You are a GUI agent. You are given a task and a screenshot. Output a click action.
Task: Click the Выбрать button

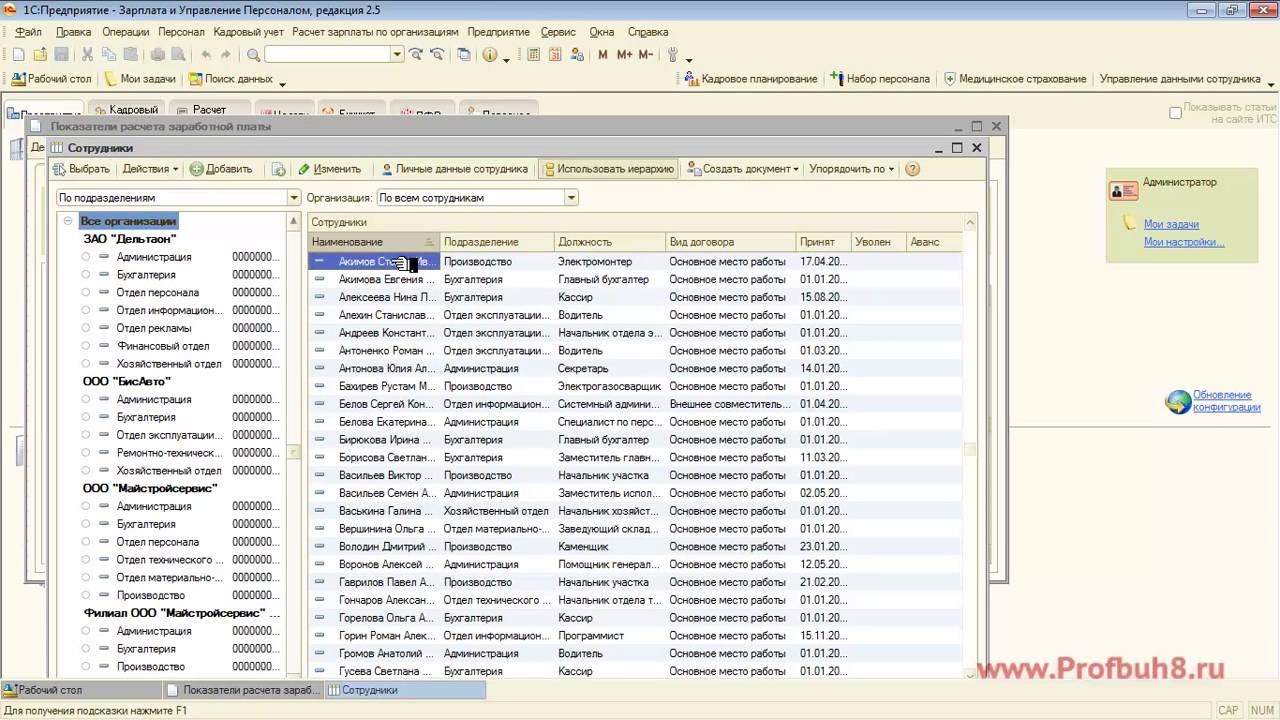click(x=81, y=169)
